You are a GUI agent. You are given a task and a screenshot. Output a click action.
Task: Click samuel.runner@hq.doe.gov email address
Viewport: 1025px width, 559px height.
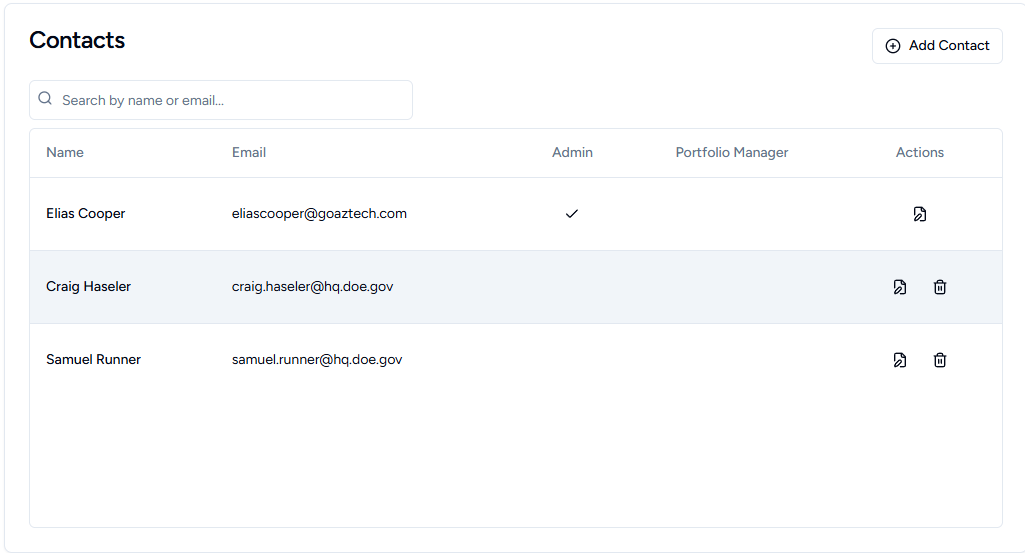coord(317,360)
